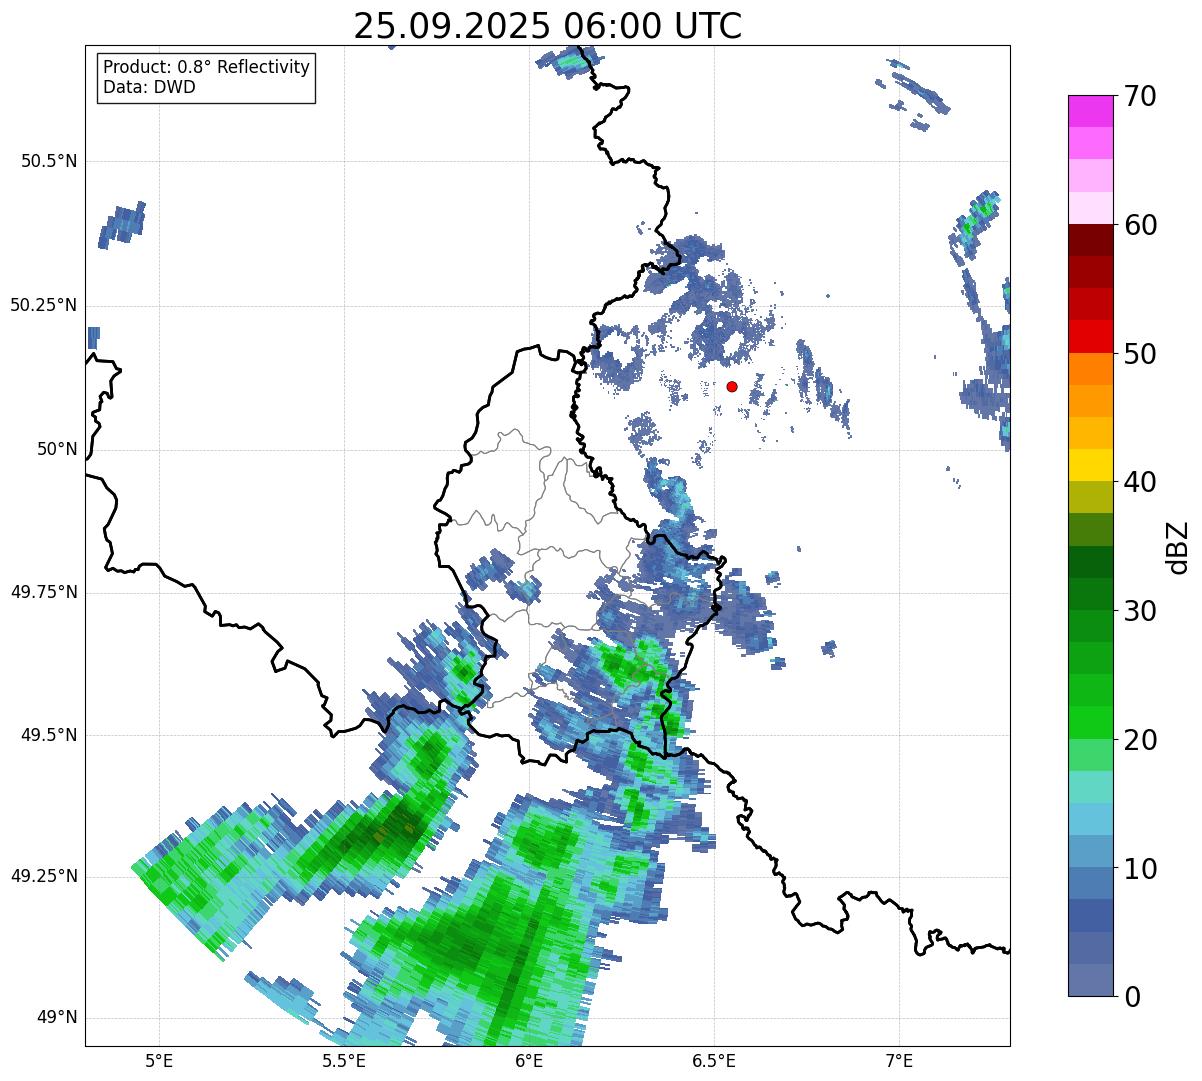Click the 'dBZ' colorbar axis label

click(x=1178, y=547)
